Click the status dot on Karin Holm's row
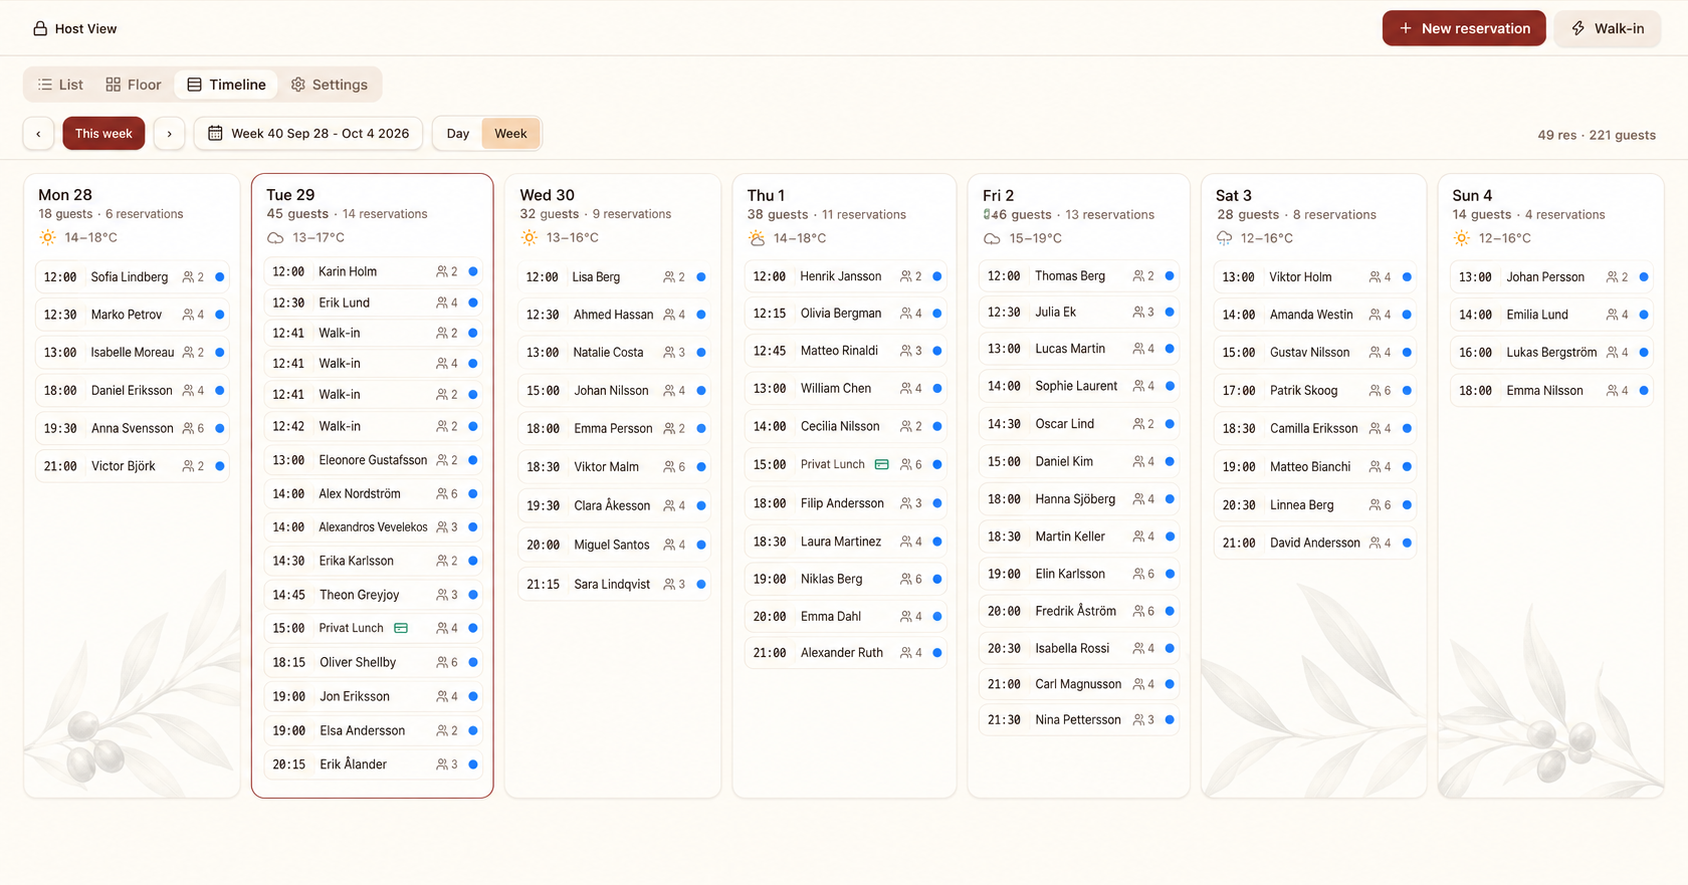Image resolution: width=1688 pixels, height=885 pixels. (473, 271)
